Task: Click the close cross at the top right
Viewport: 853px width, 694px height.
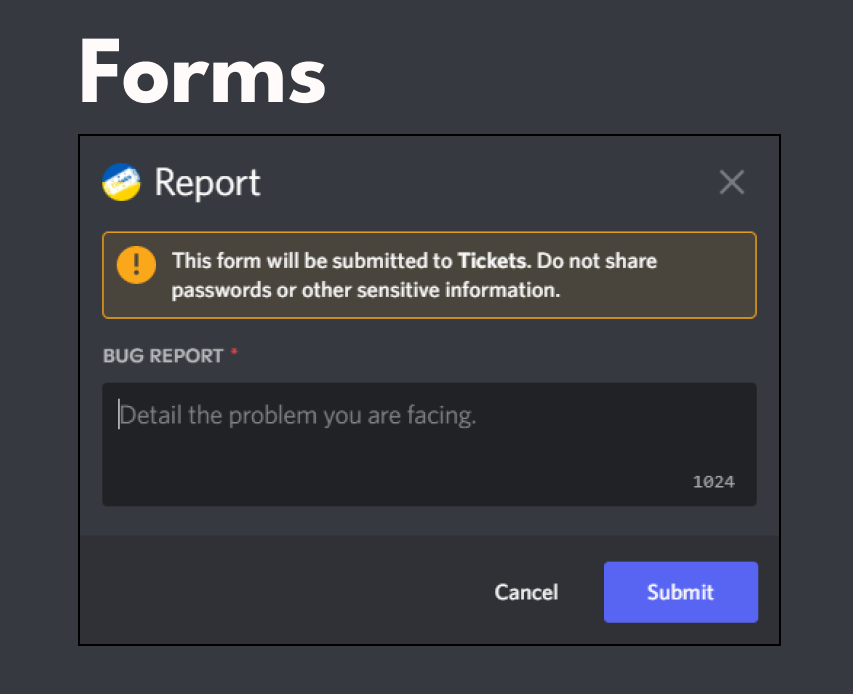Action: point(731,182)
